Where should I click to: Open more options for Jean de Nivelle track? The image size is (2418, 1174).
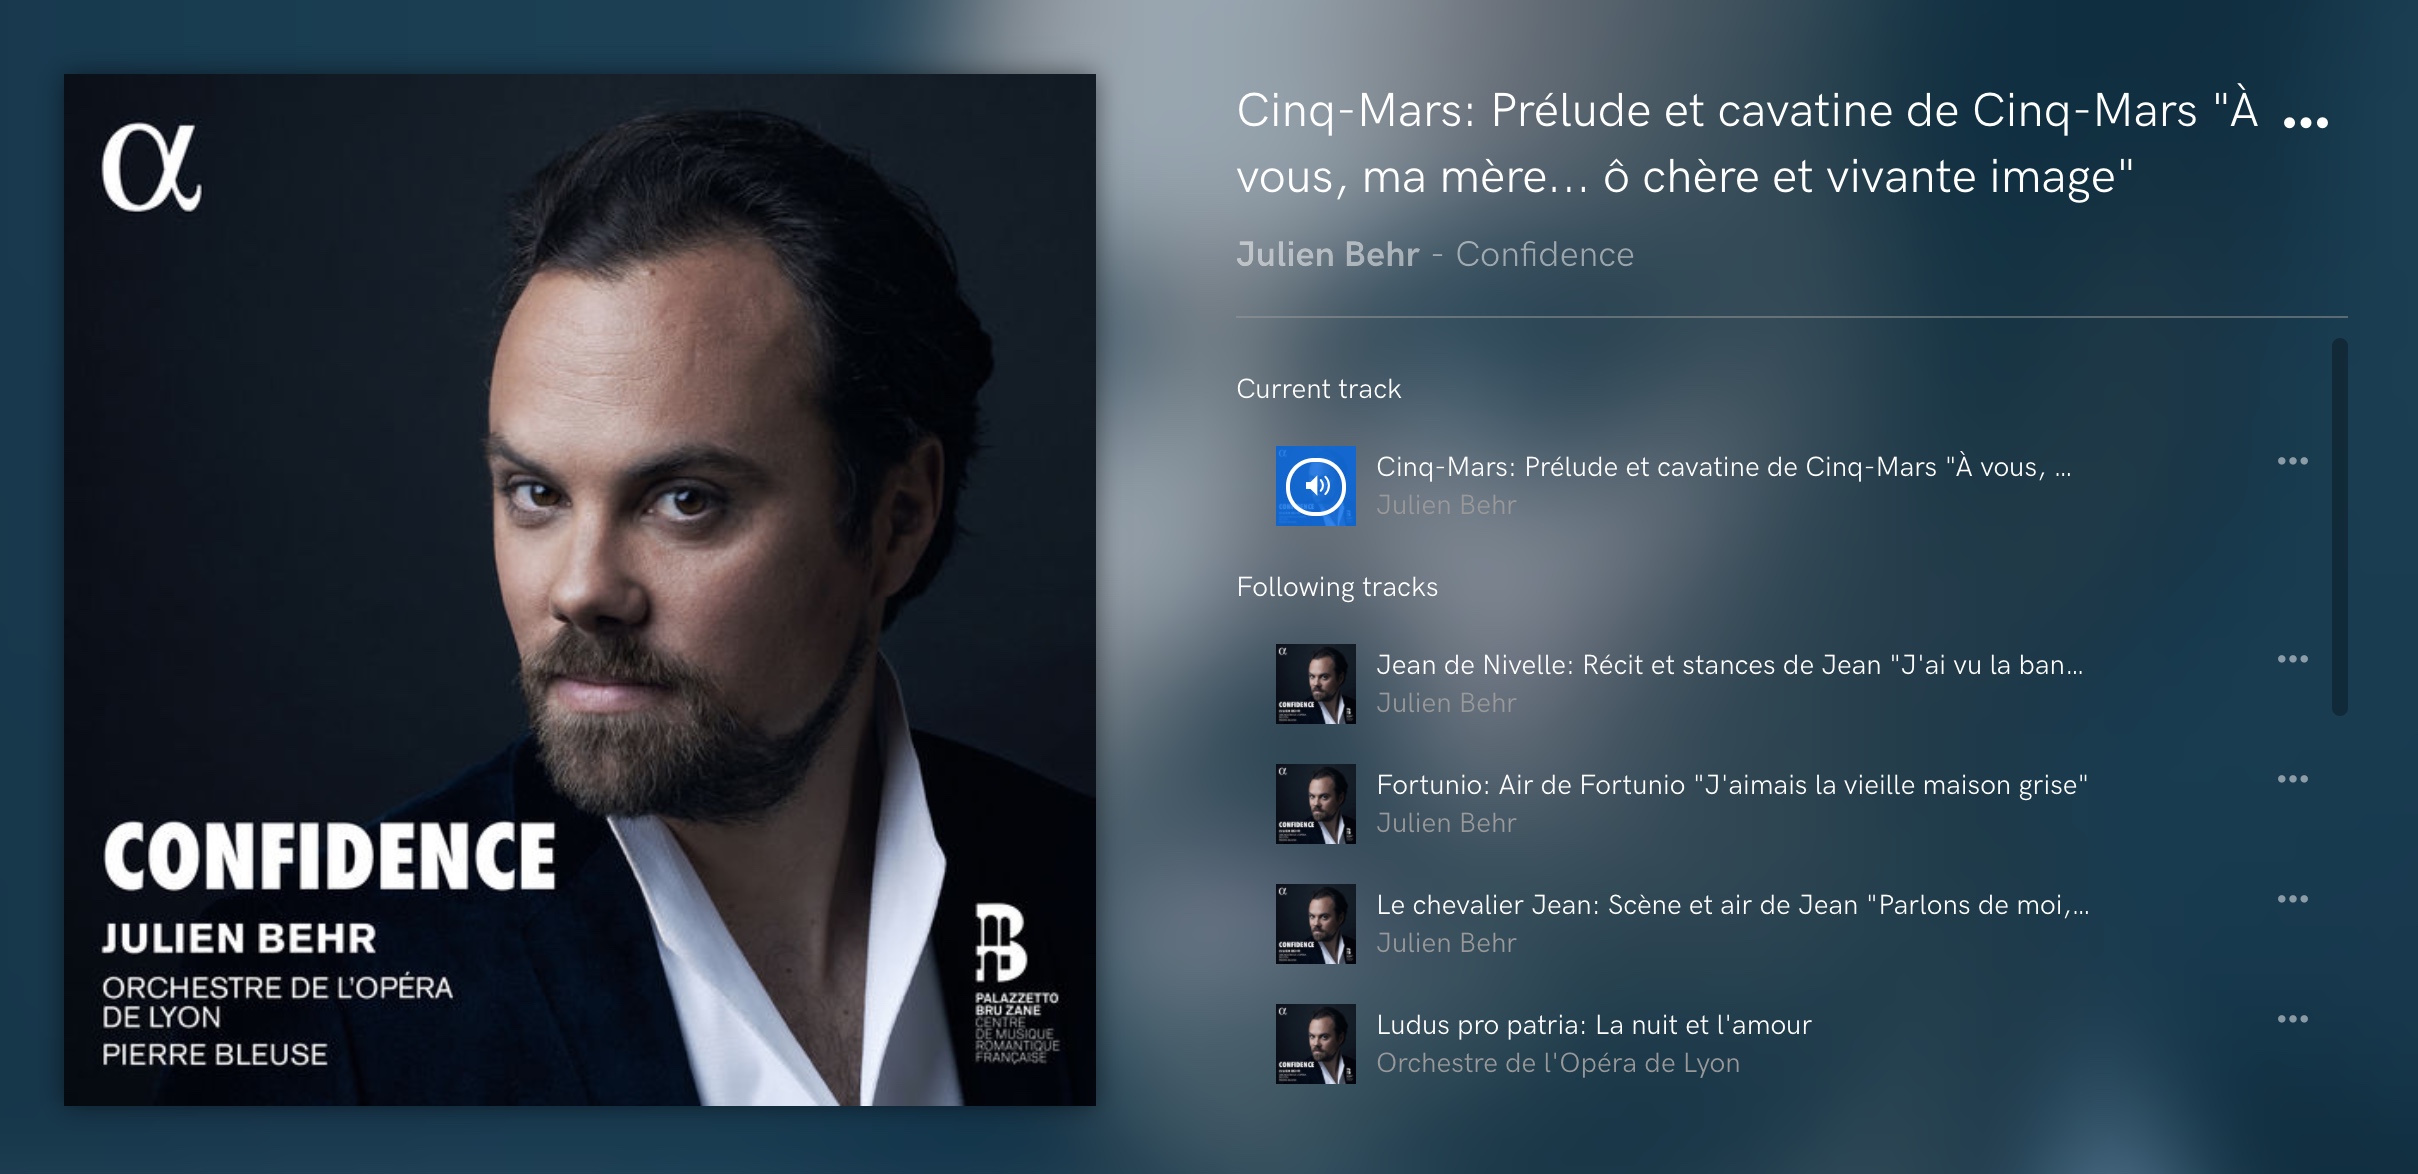coord(2292,659)
